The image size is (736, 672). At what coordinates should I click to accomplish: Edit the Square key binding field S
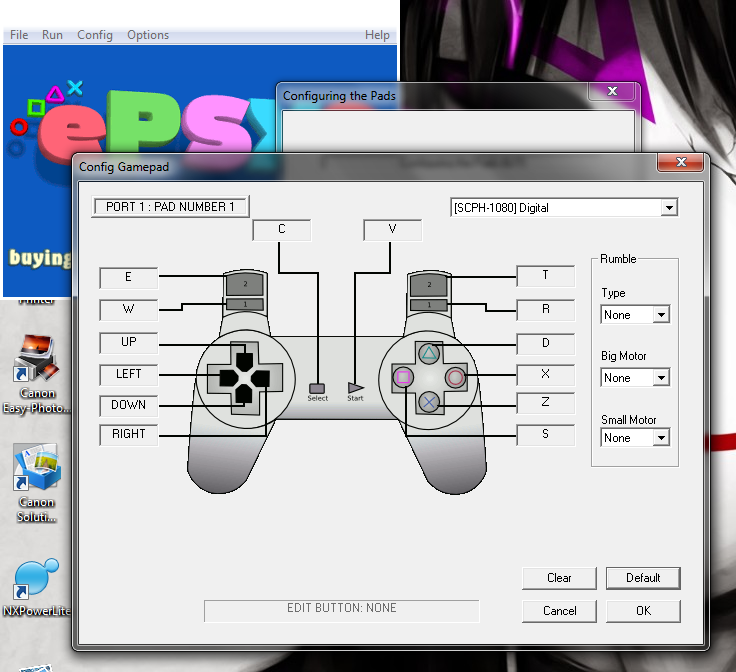[x=545, y=434]
